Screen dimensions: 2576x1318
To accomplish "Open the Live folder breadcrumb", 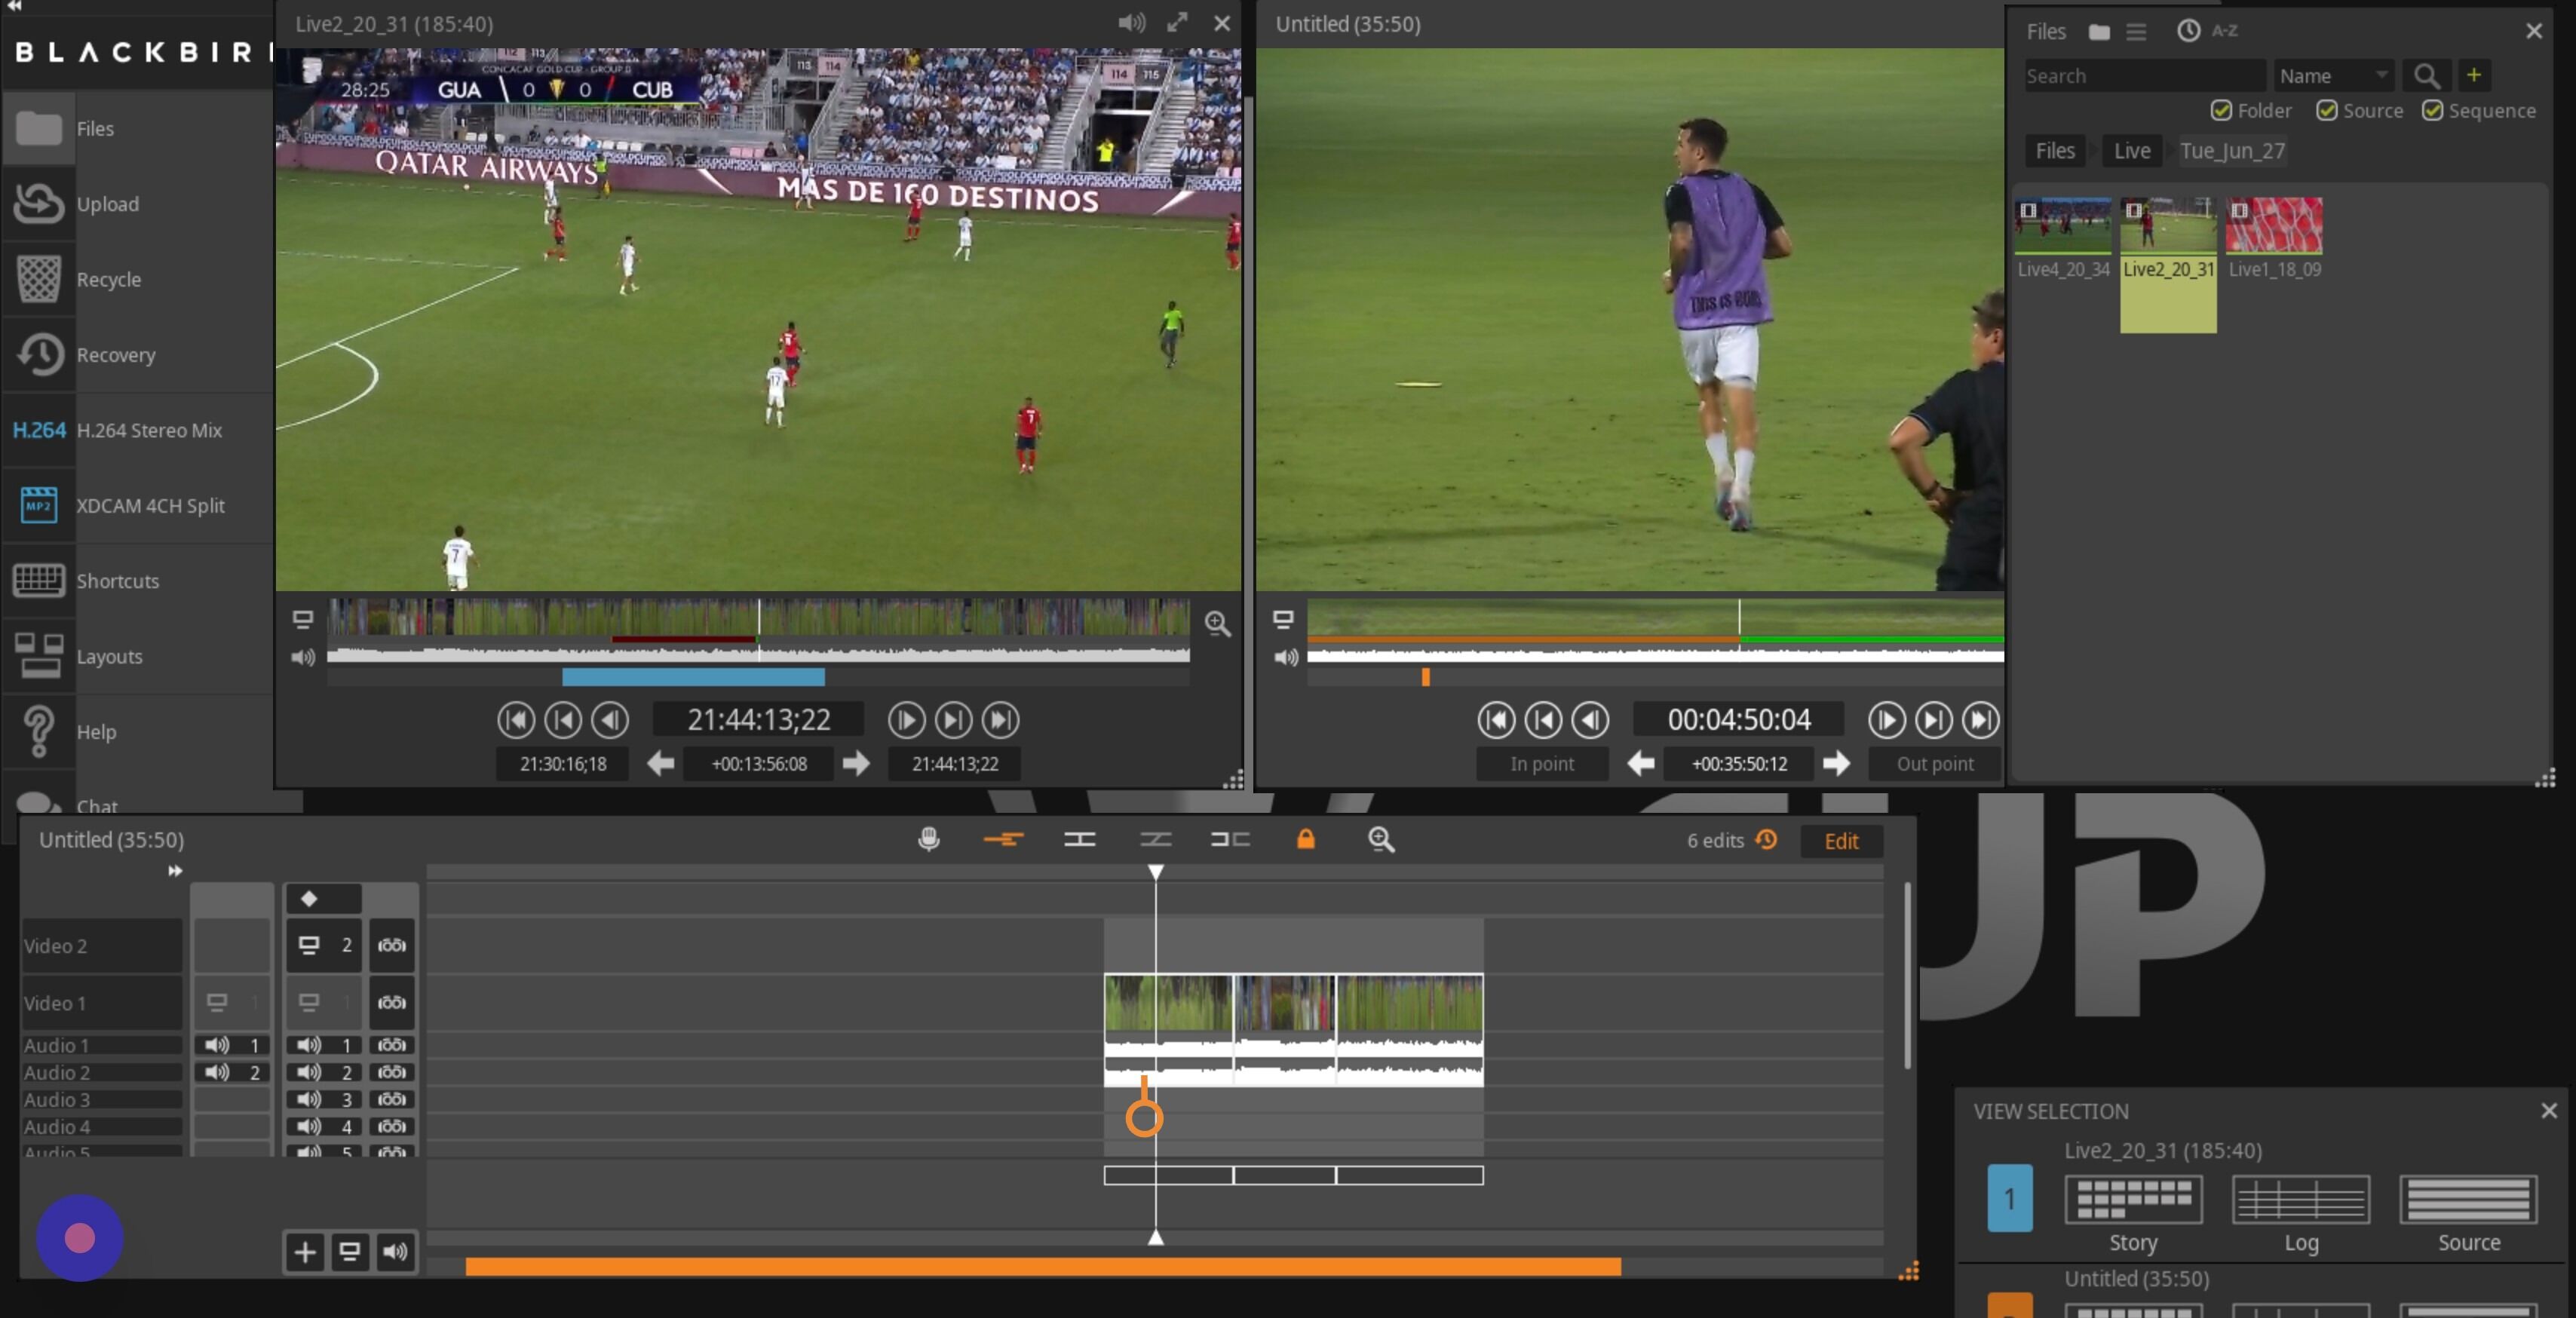I will click(x=2131, y=150).
